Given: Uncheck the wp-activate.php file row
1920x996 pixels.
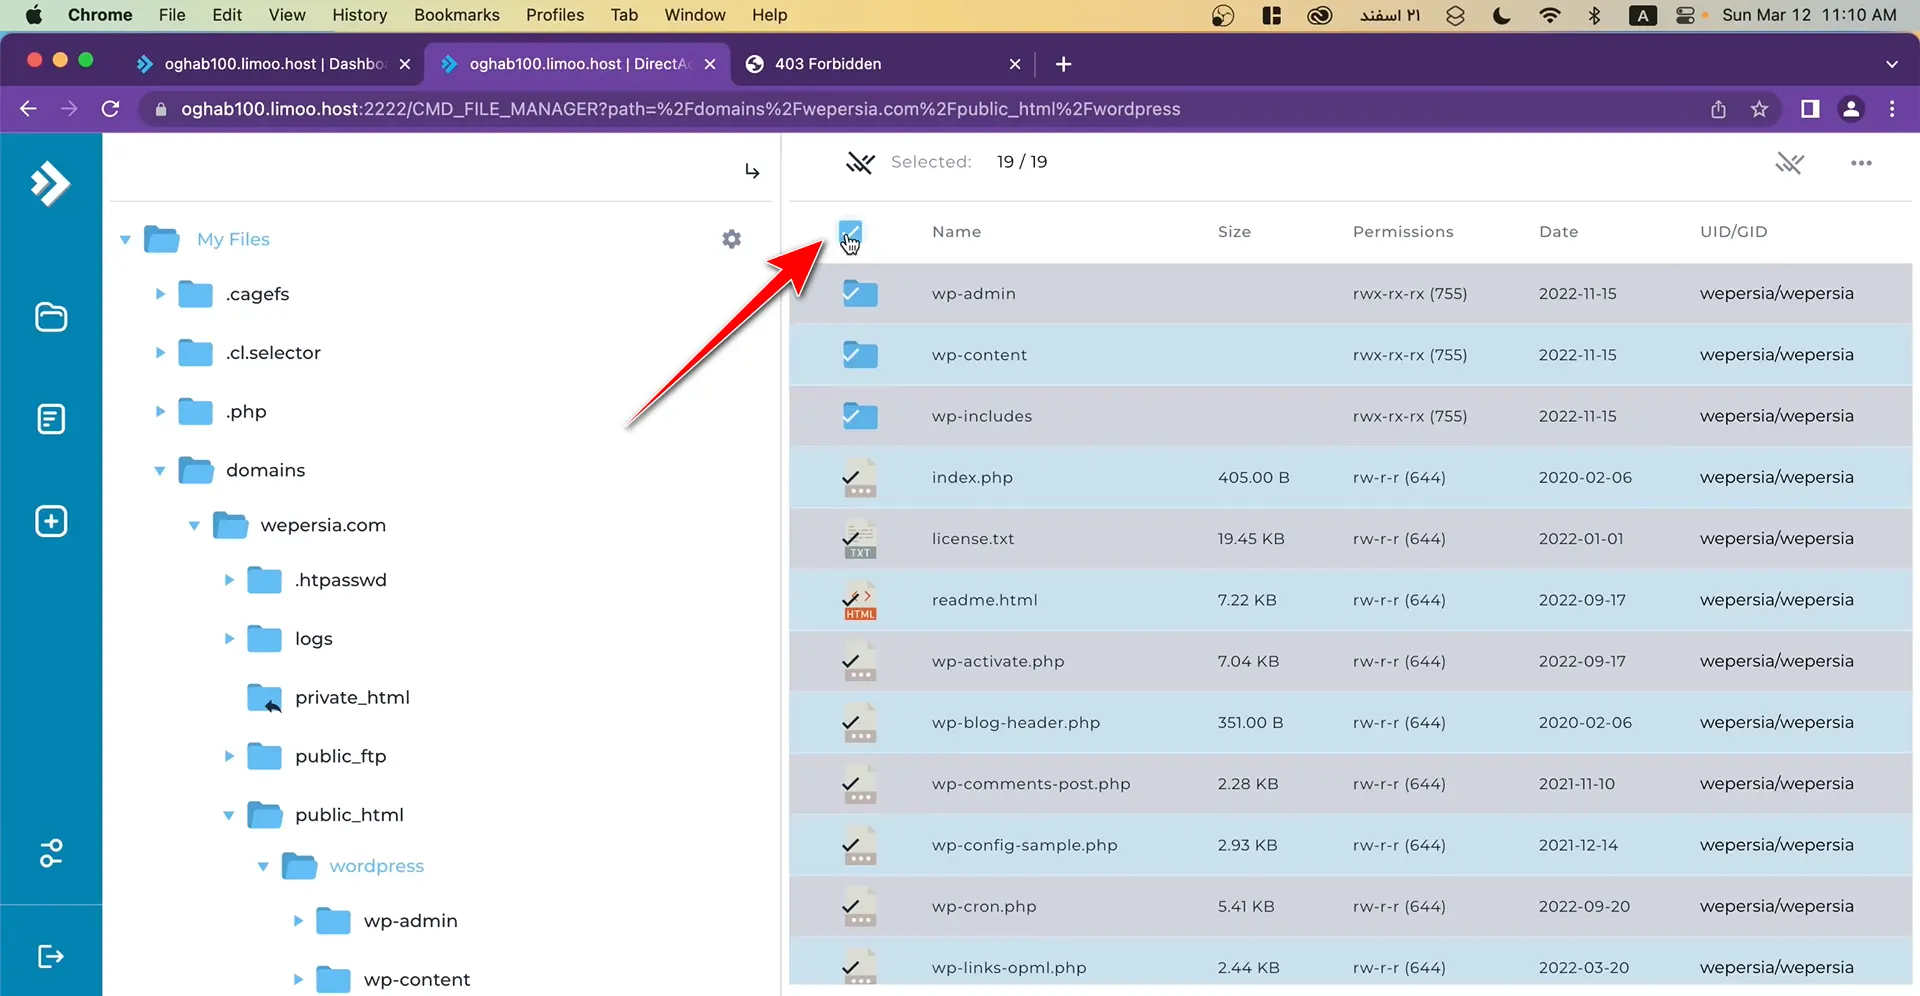Looking at the screenshot, I should click(859, 661).
